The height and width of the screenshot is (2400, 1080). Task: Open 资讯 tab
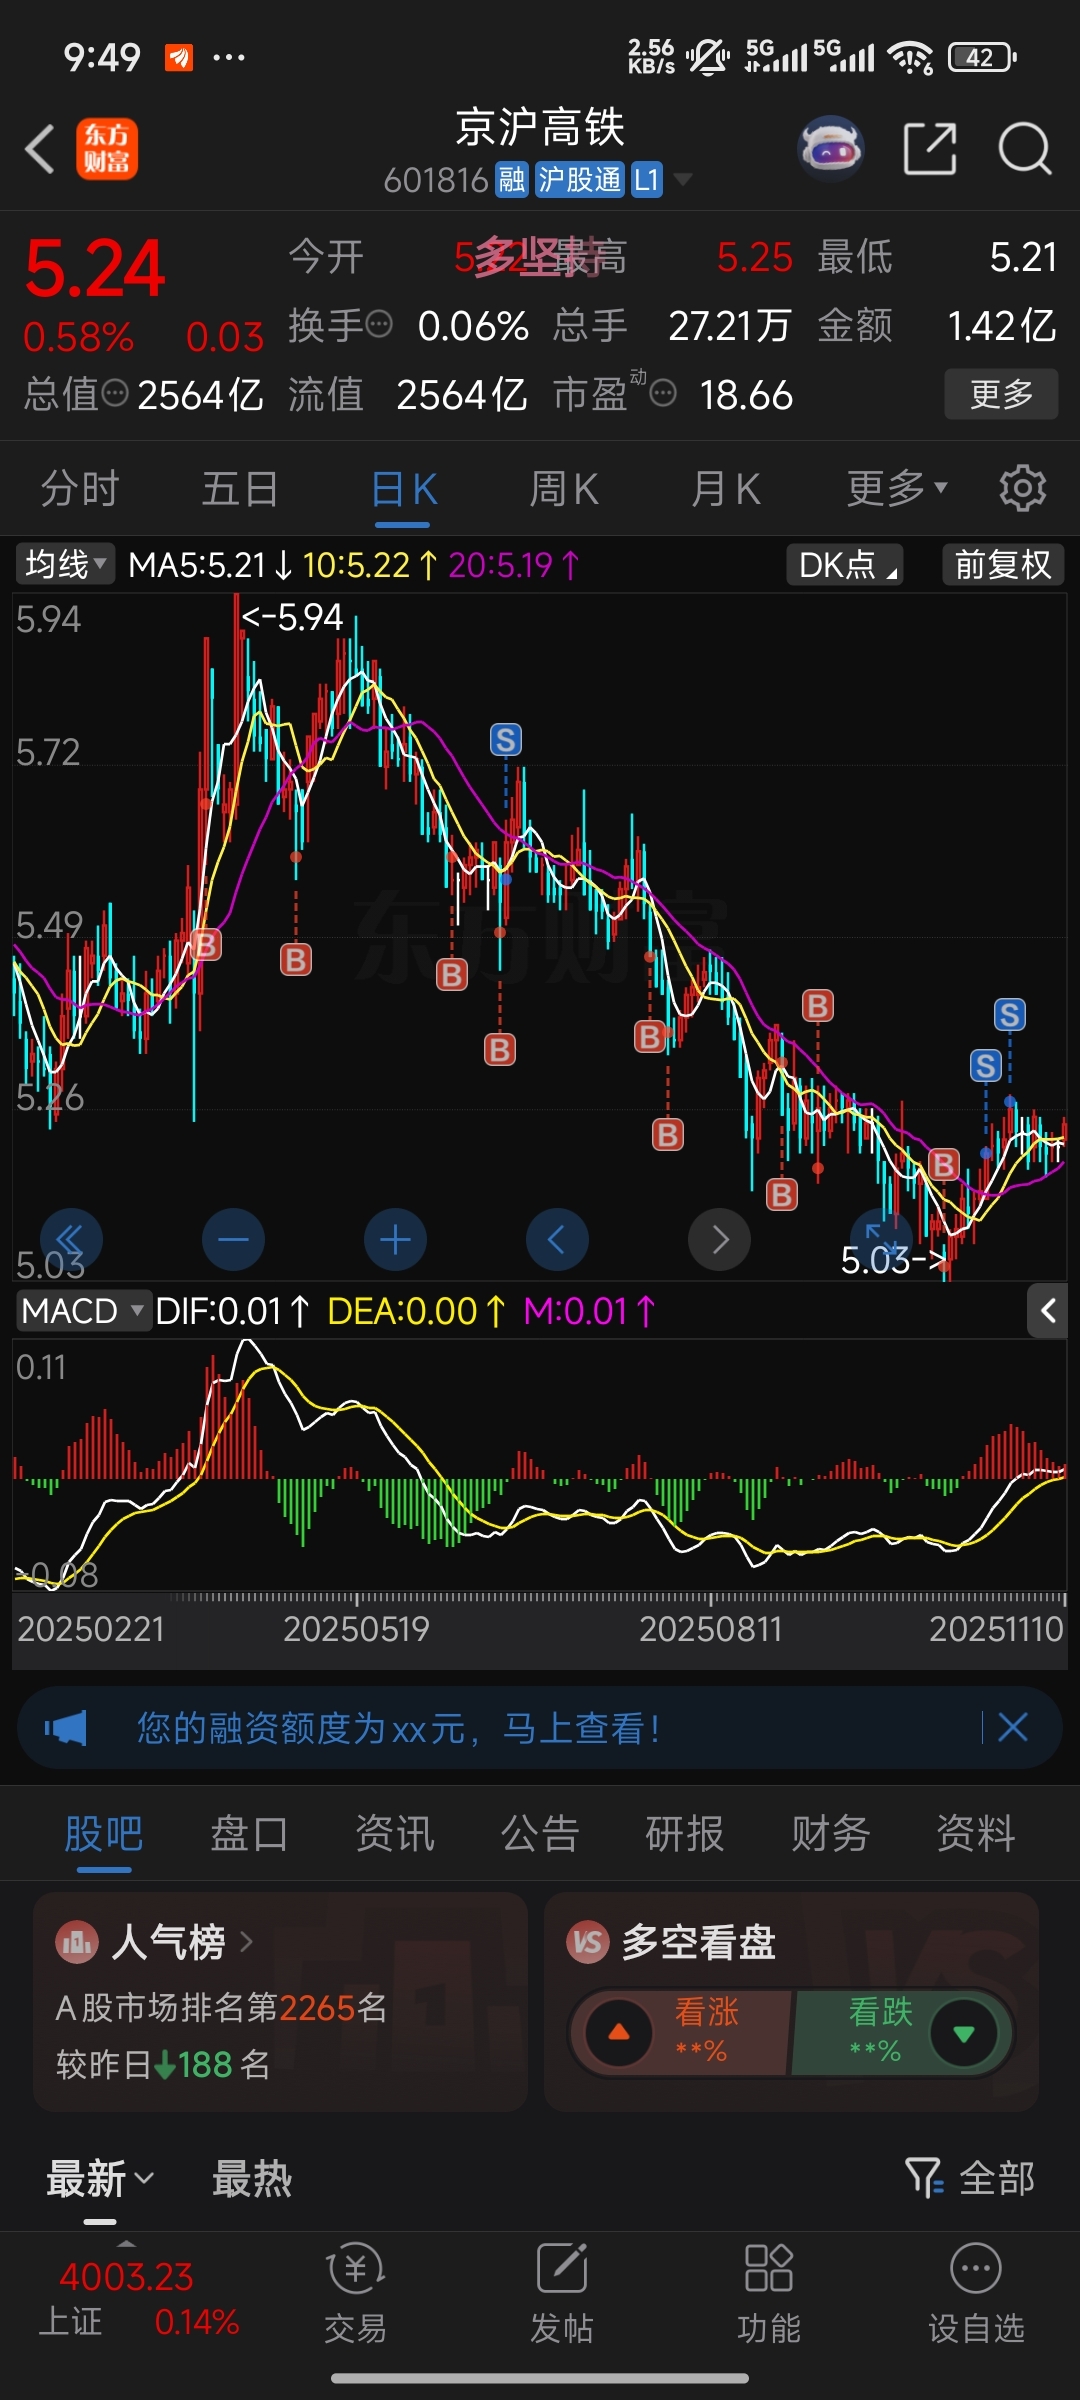click(395, 1834)
